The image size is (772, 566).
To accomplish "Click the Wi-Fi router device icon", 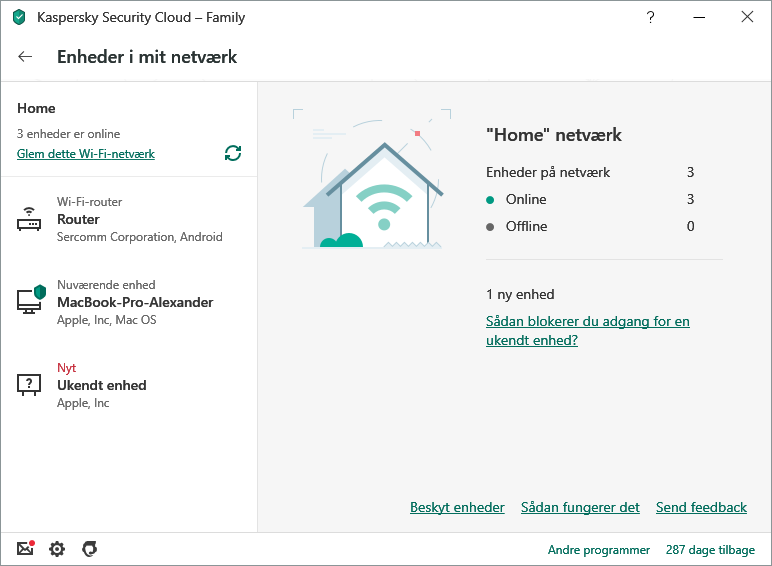I will 30,220.
